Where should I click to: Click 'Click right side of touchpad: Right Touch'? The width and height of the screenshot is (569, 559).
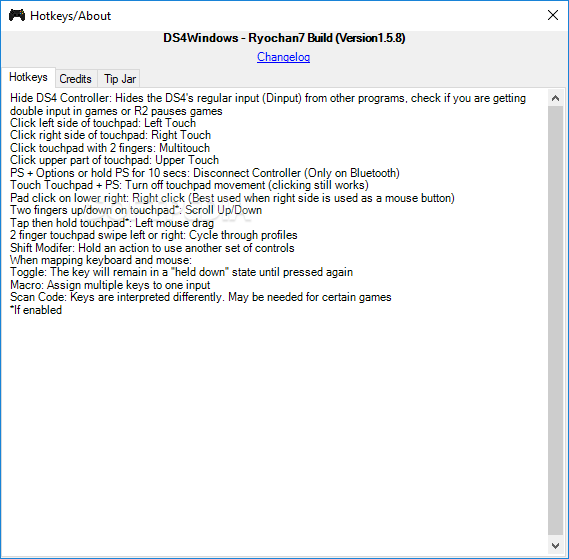(110, 135)
